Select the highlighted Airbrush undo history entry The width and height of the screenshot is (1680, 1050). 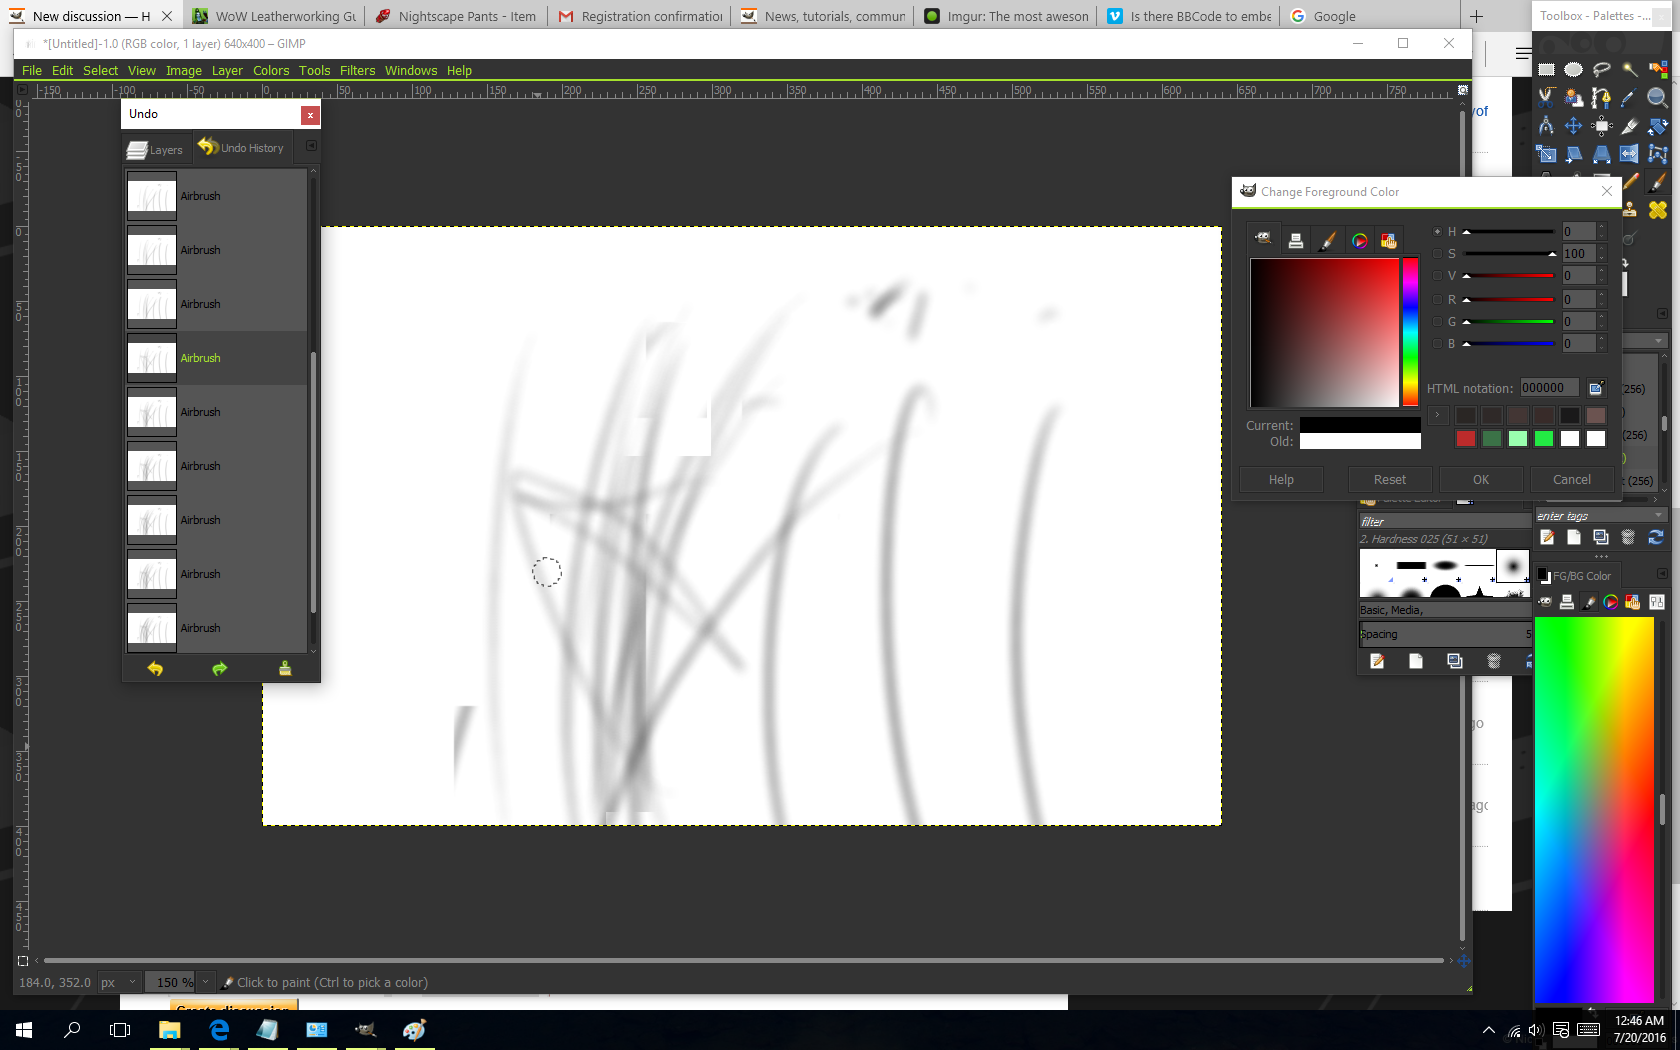point(216,358)
